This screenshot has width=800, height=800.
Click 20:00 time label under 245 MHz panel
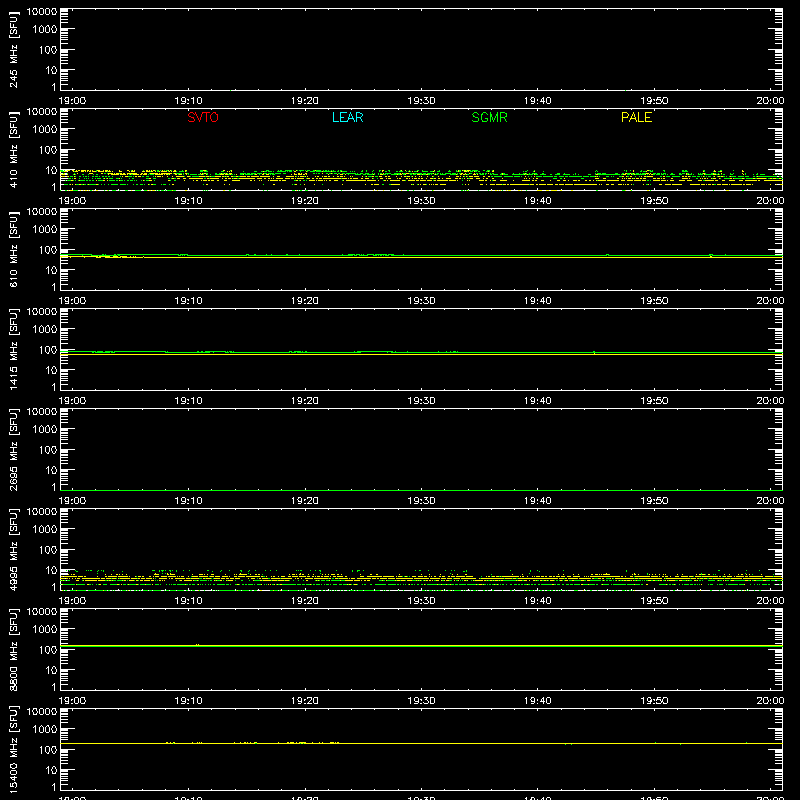770,101
